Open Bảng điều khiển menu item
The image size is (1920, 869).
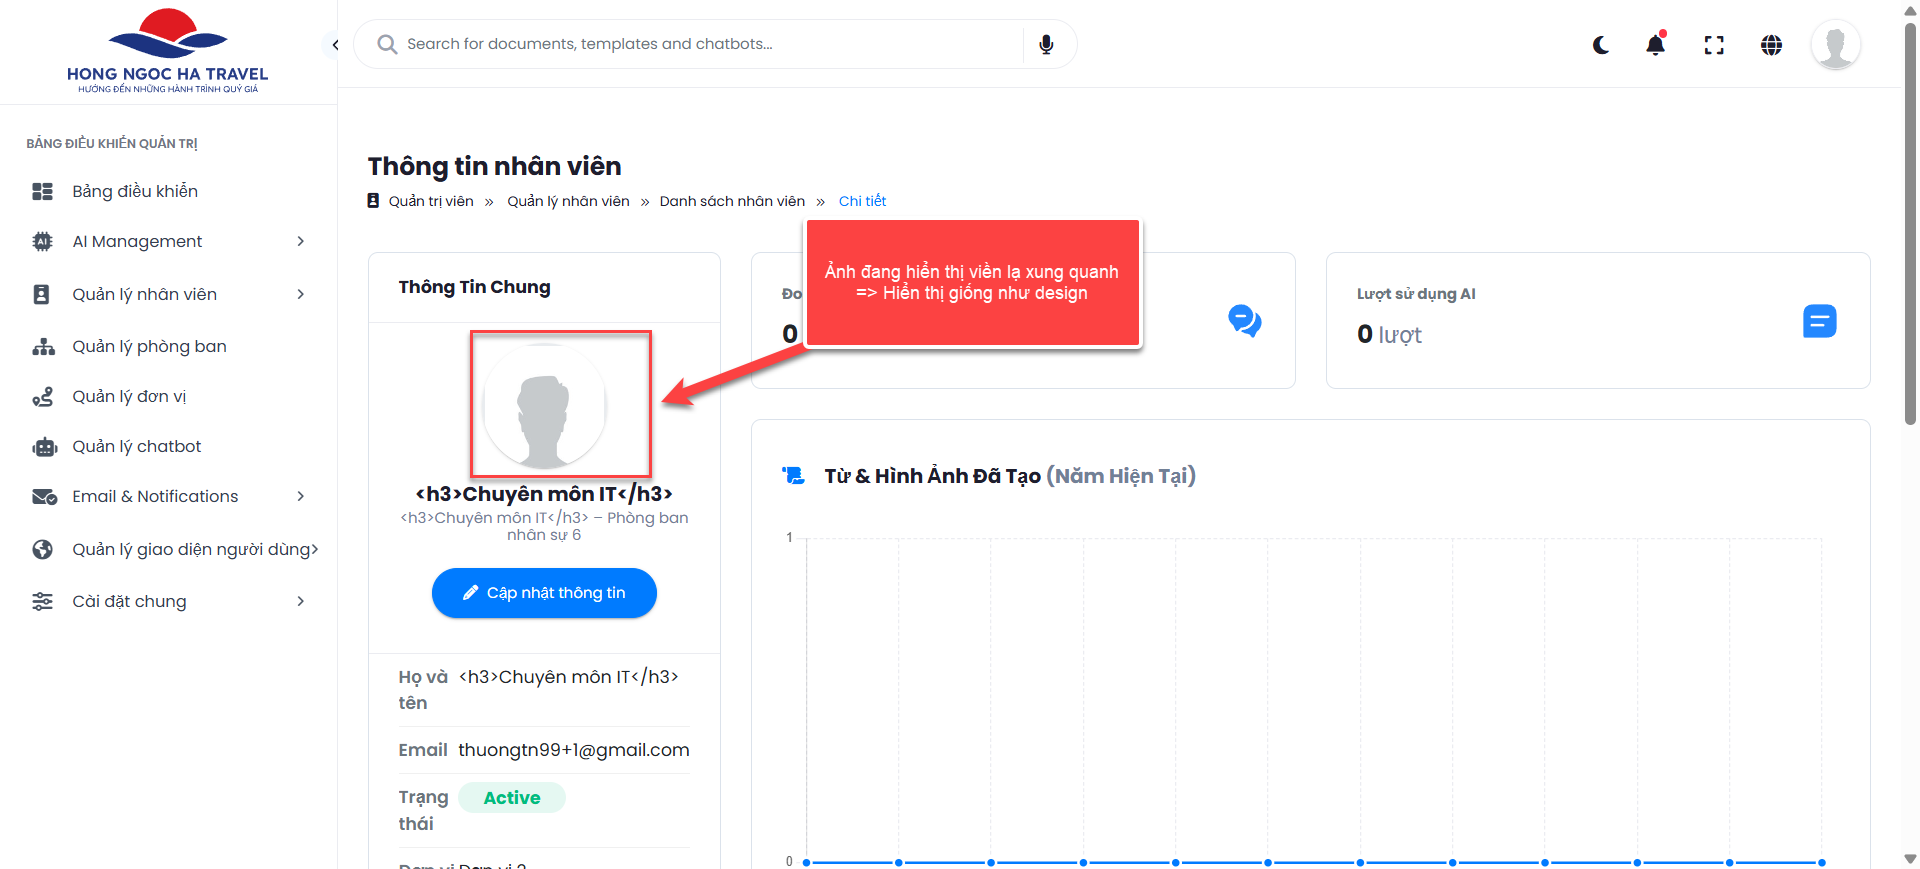click(x=135, y=191)
